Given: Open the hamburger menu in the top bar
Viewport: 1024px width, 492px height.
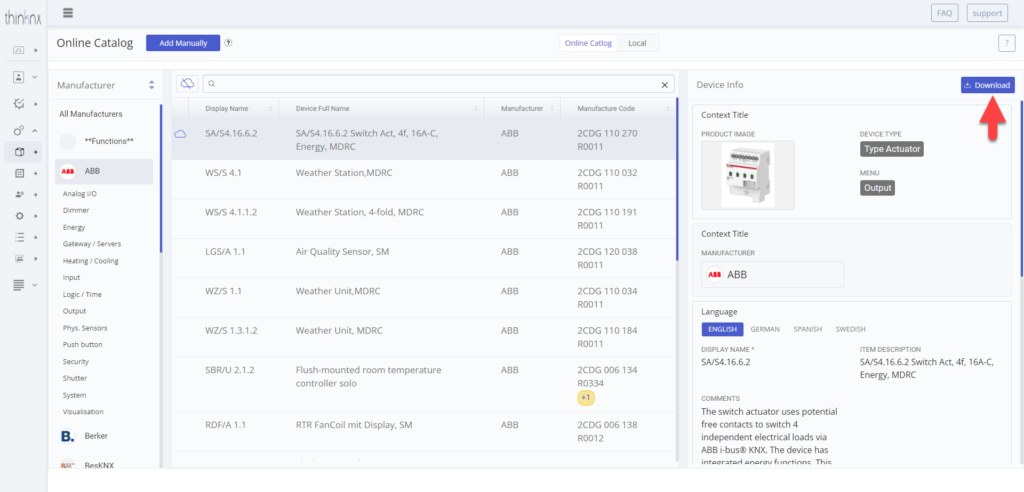Looking at the screenshot, I should point(68,12).
